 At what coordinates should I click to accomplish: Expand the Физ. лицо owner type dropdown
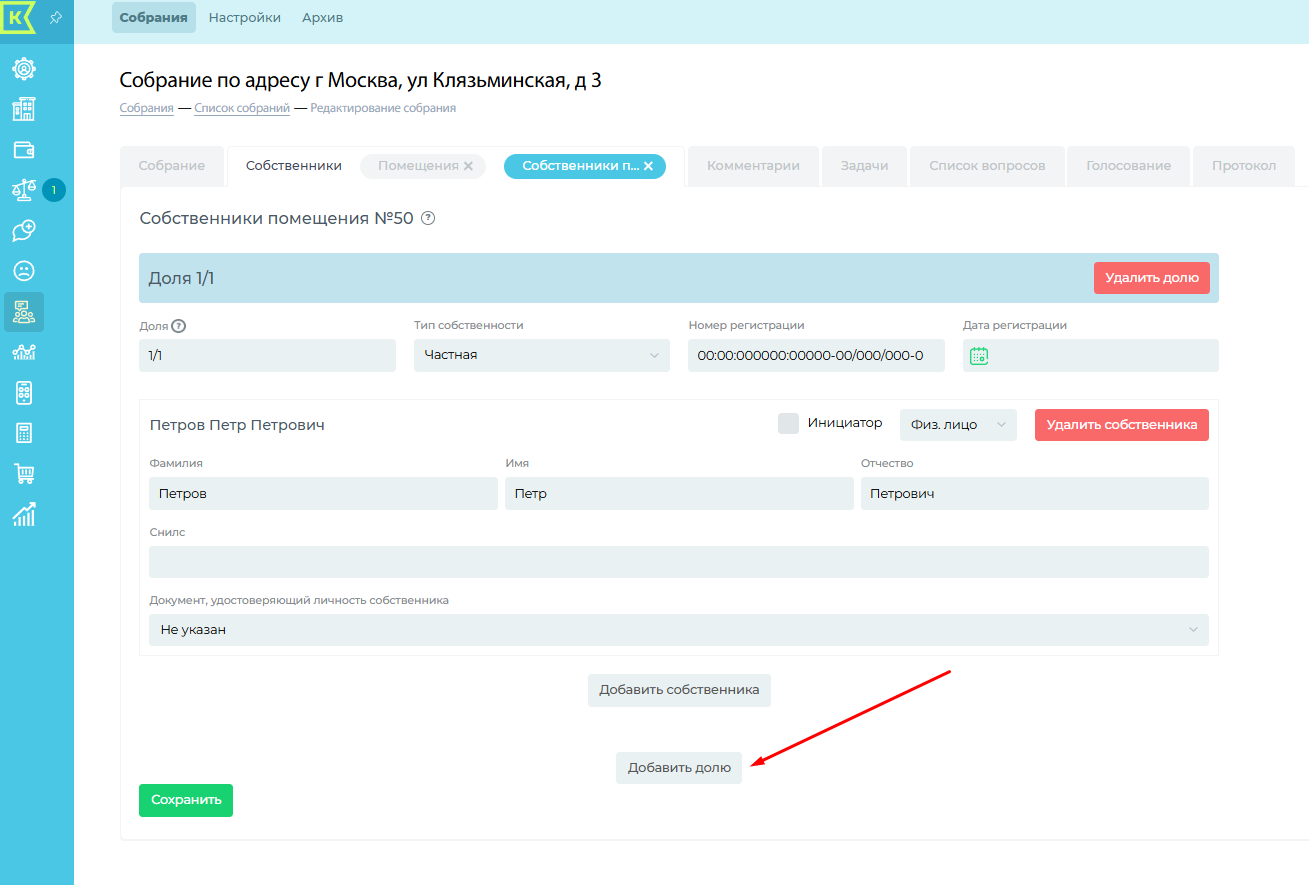point(957,425)
